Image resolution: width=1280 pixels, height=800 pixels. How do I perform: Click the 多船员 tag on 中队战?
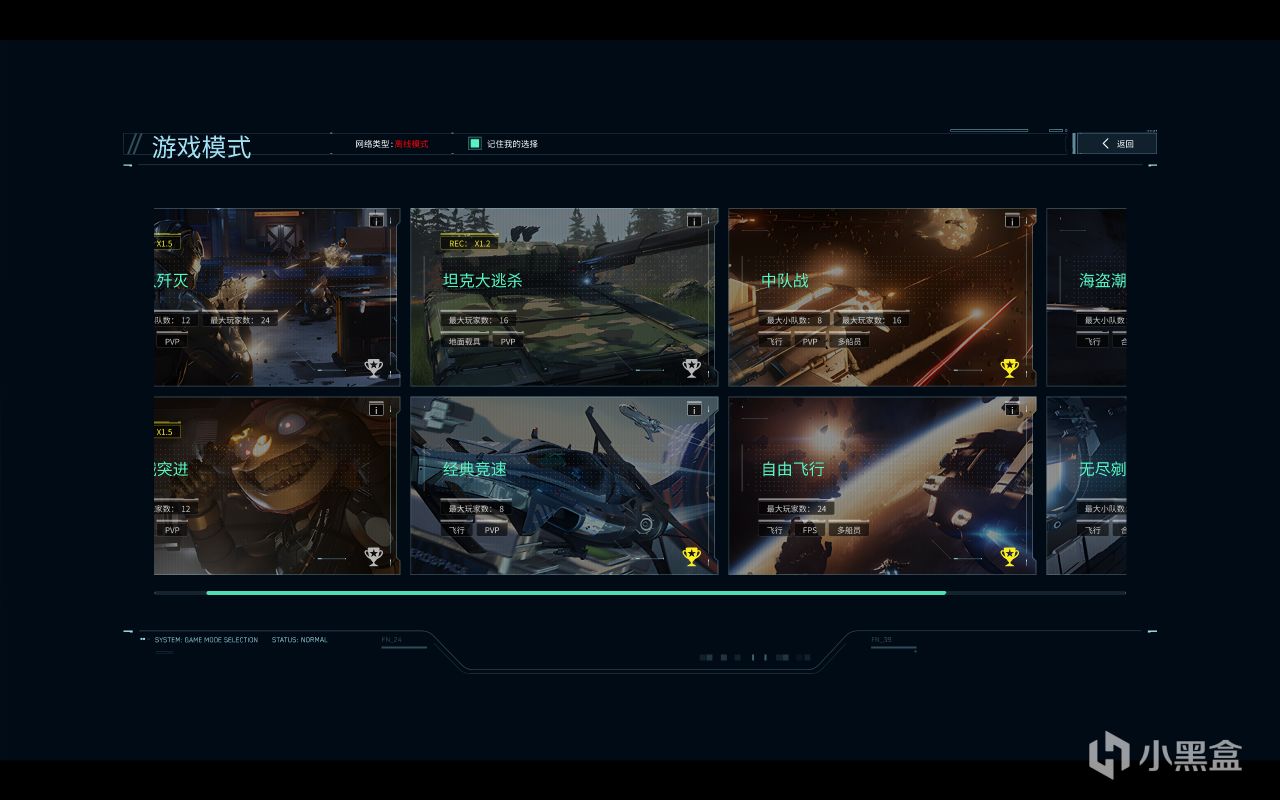point(849,341)
